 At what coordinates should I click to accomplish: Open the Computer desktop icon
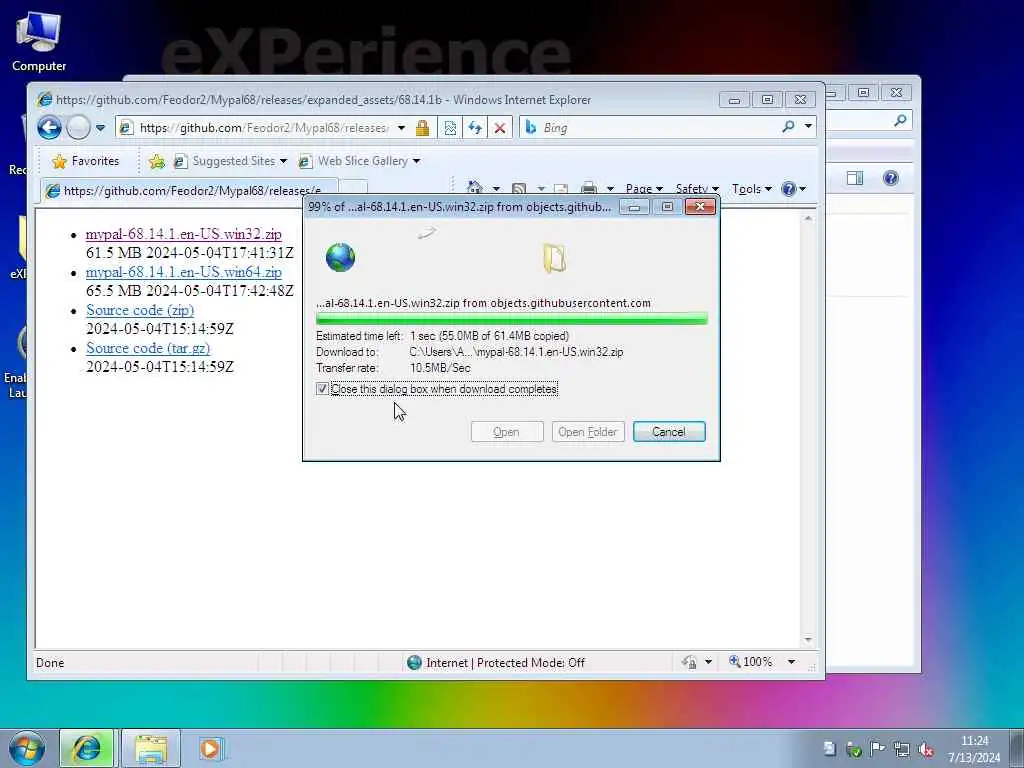point(39,40)
